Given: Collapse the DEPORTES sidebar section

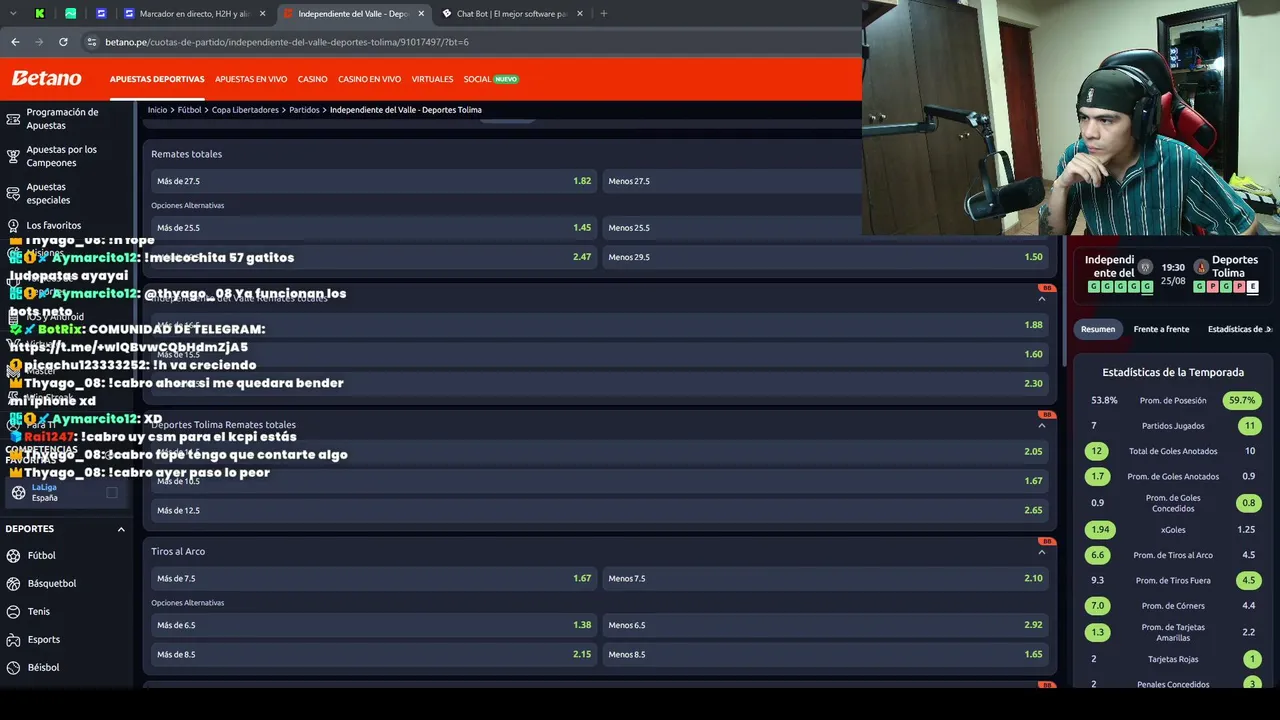Looking at the screenshot, I should click(x=121, y=529).
